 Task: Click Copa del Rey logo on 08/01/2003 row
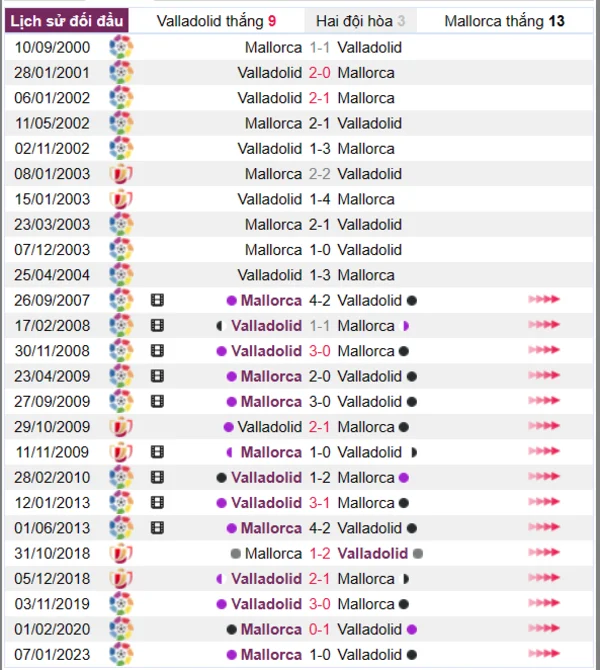121,173
